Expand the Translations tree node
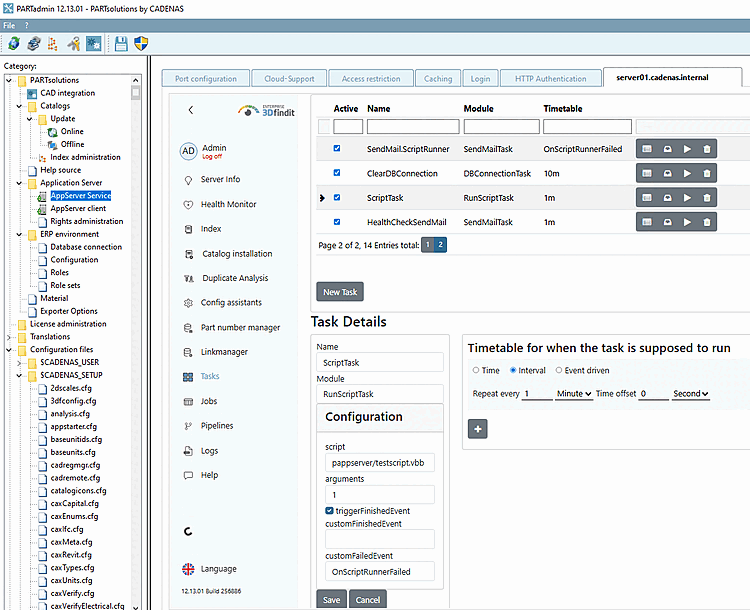 [9, 337]
